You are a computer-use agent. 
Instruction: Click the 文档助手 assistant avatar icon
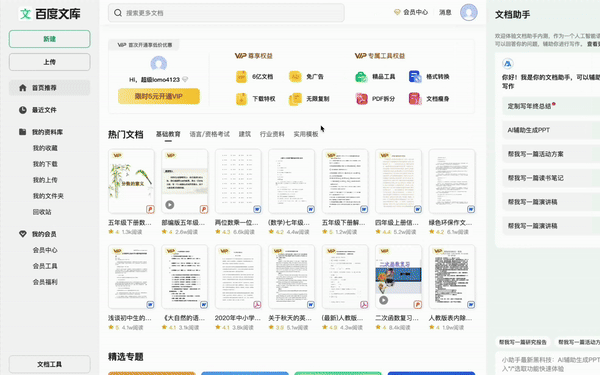coord(507,64)
